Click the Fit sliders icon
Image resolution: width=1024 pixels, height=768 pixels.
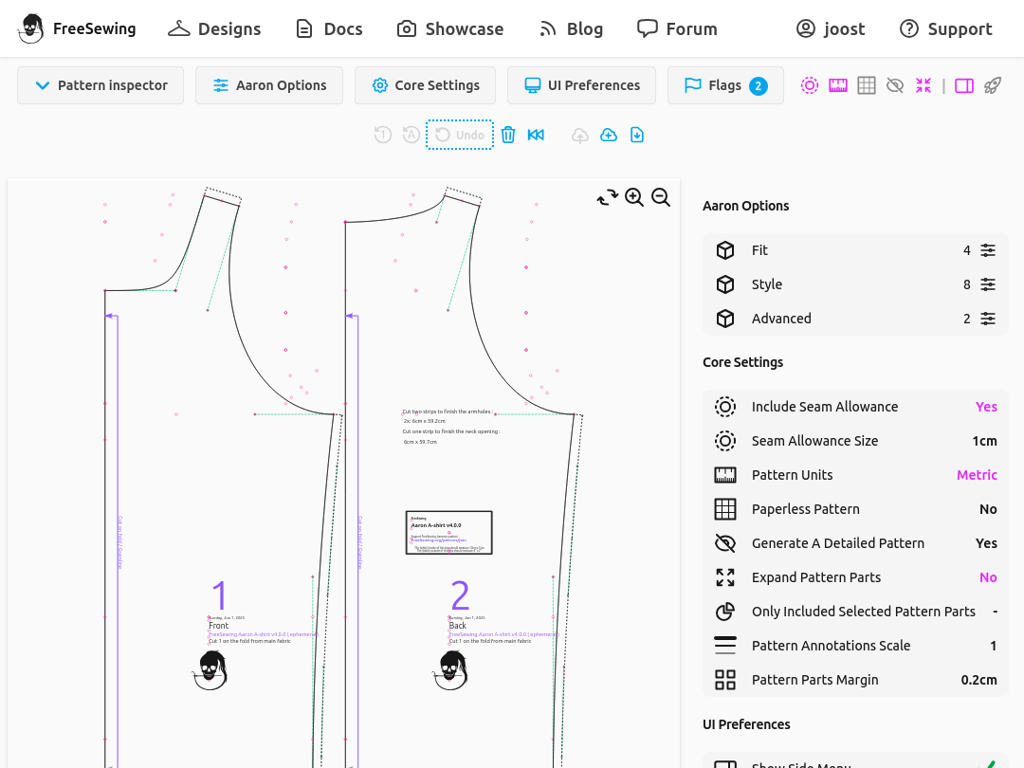988,250
